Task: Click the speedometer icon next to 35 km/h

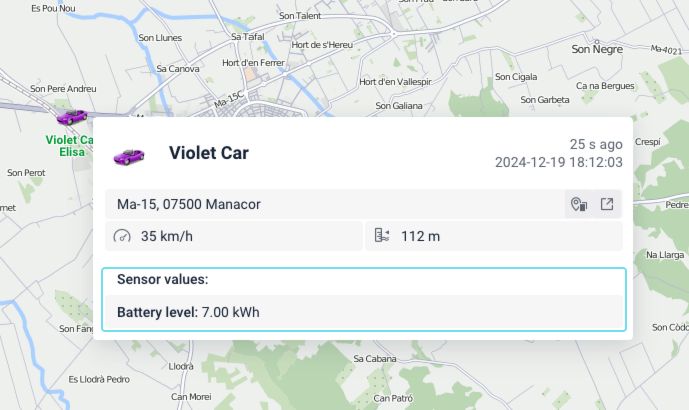Action: [123, 237]
